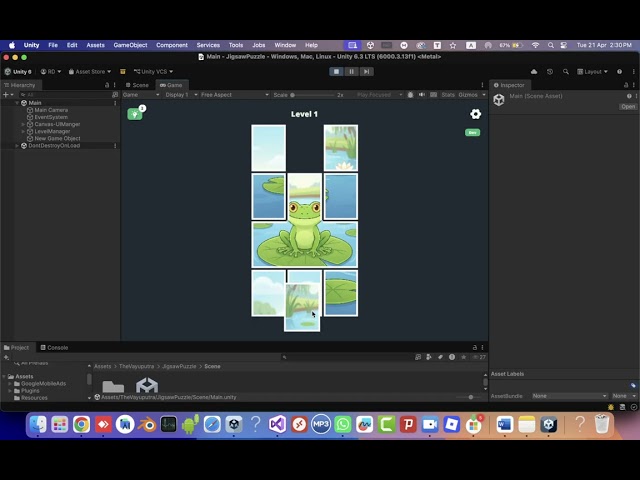Open the RD account dropdown
The height and width of the screenshot is (480, 640).
tap(51, 71)
